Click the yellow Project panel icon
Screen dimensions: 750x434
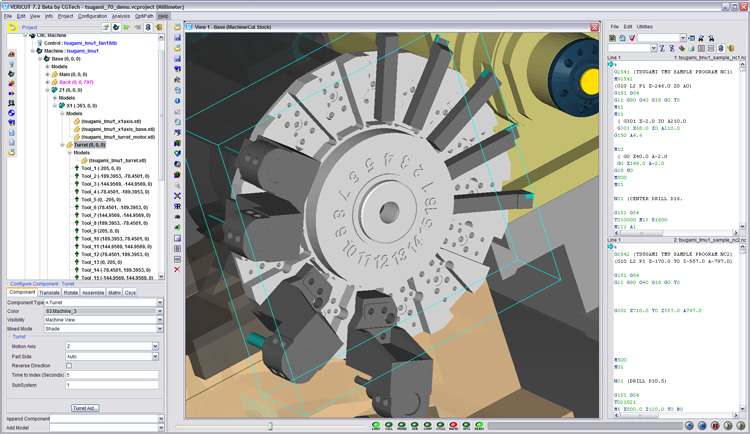(12, 28)
